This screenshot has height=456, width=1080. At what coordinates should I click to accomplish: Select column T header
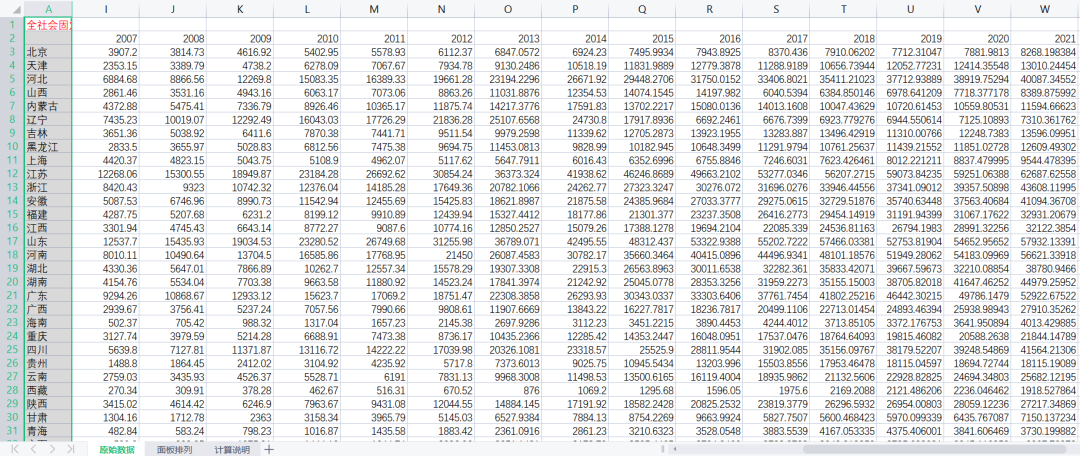pyautogui.click(x=844, y=8)
